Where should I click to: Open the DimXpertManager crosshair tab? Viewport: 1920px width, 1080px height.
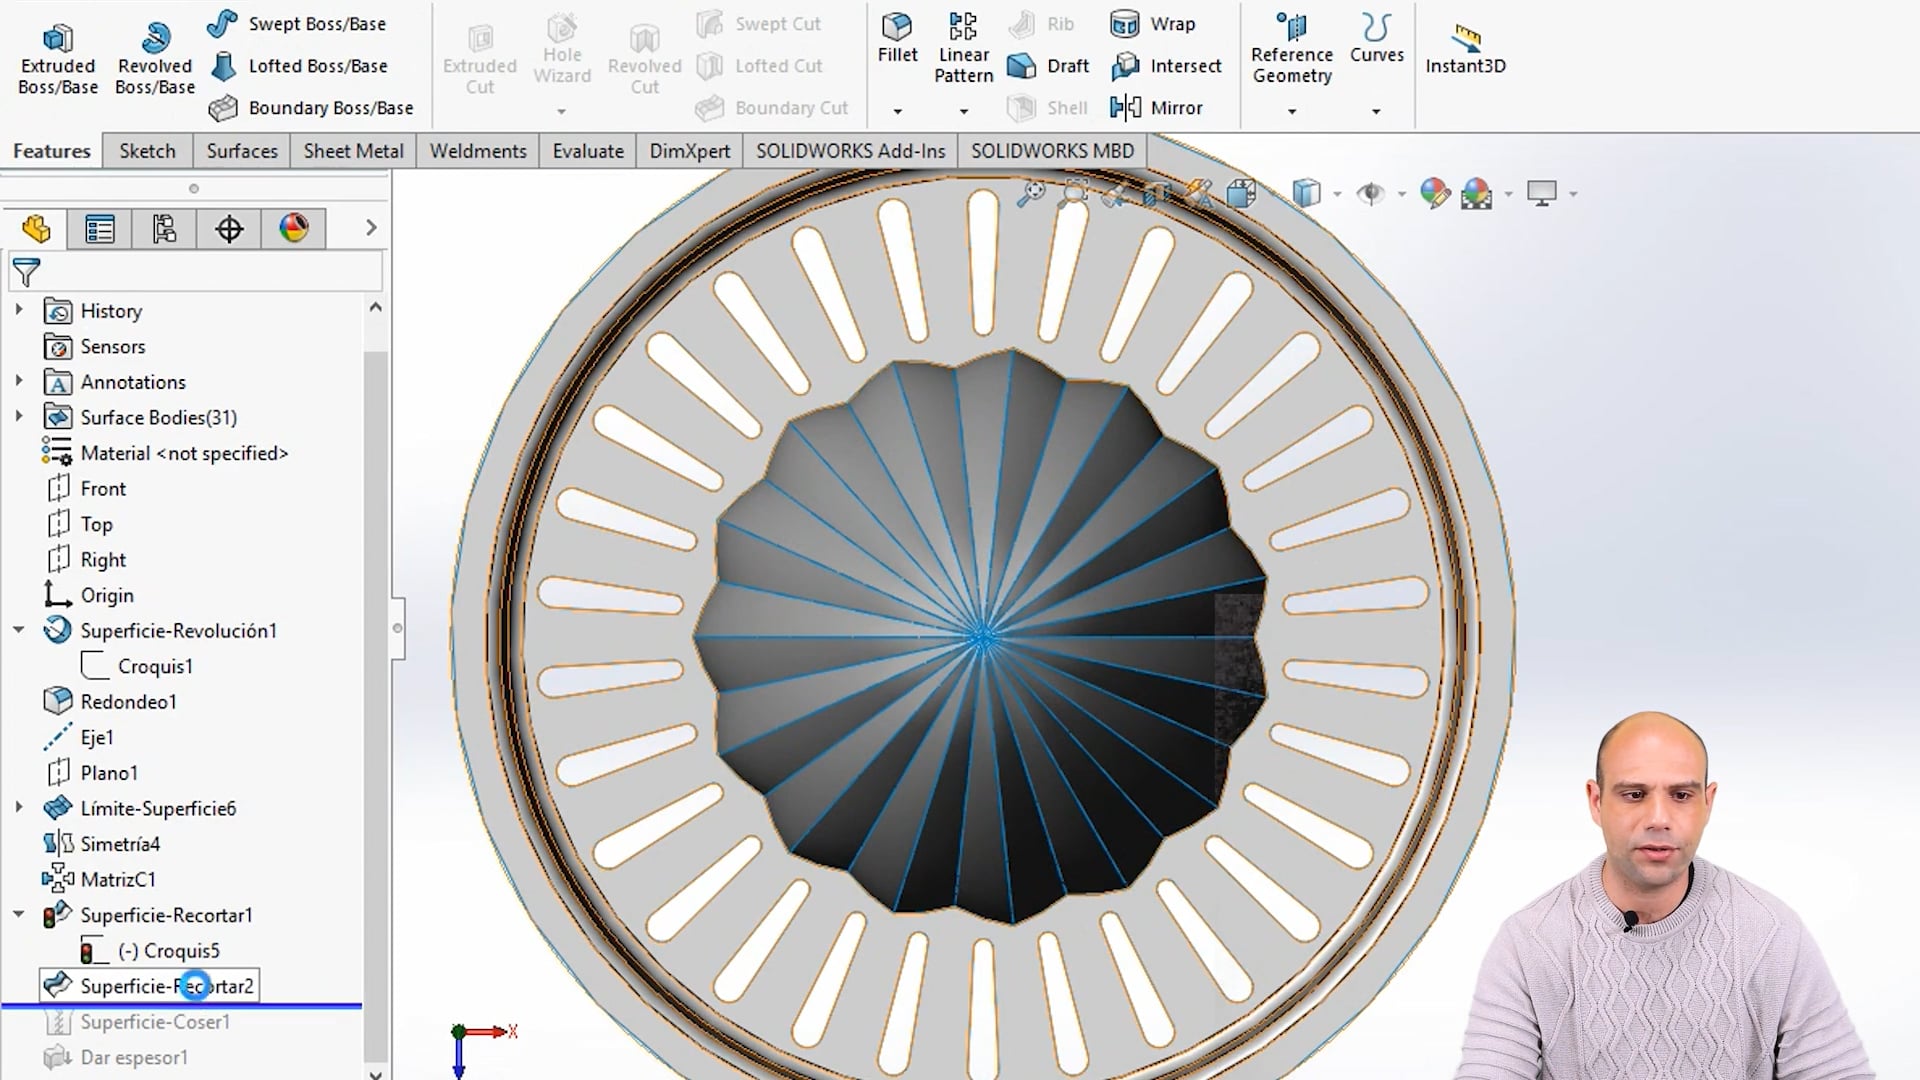coord(229,229)
